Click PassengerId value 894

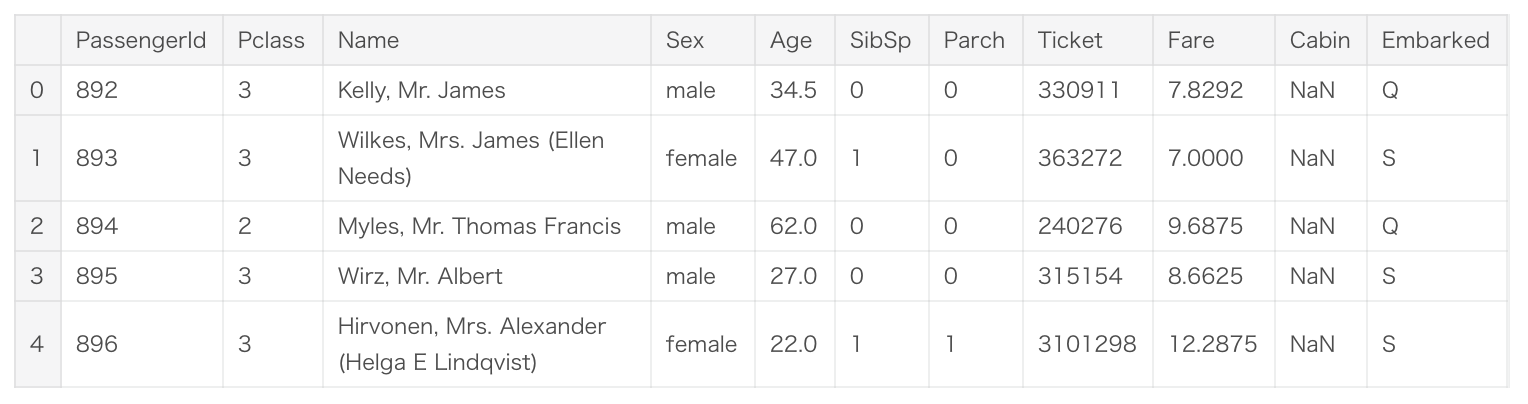(97, 226)
